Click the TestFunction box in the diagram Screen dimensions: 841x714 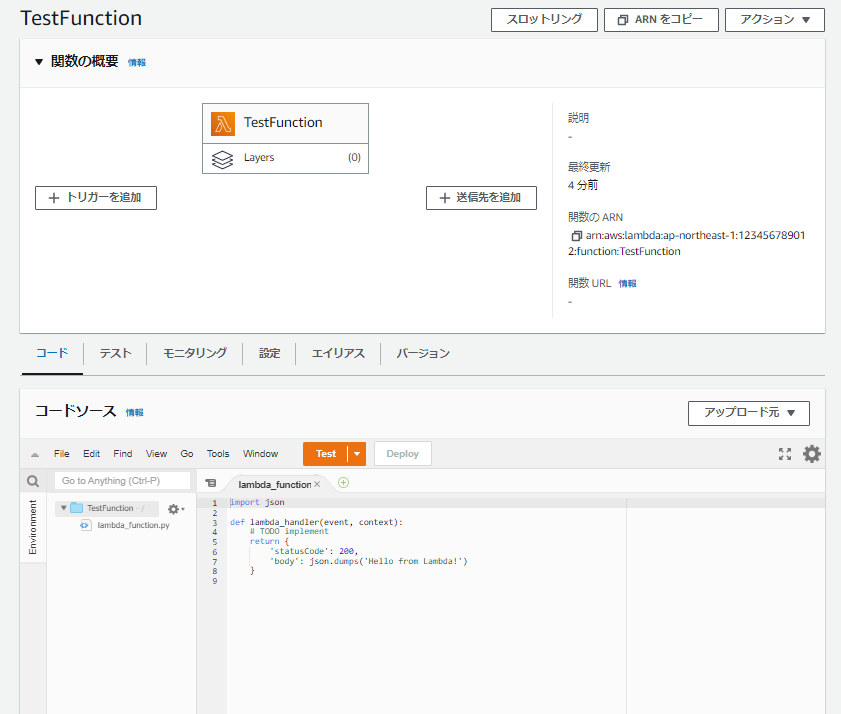pos(285,123)
